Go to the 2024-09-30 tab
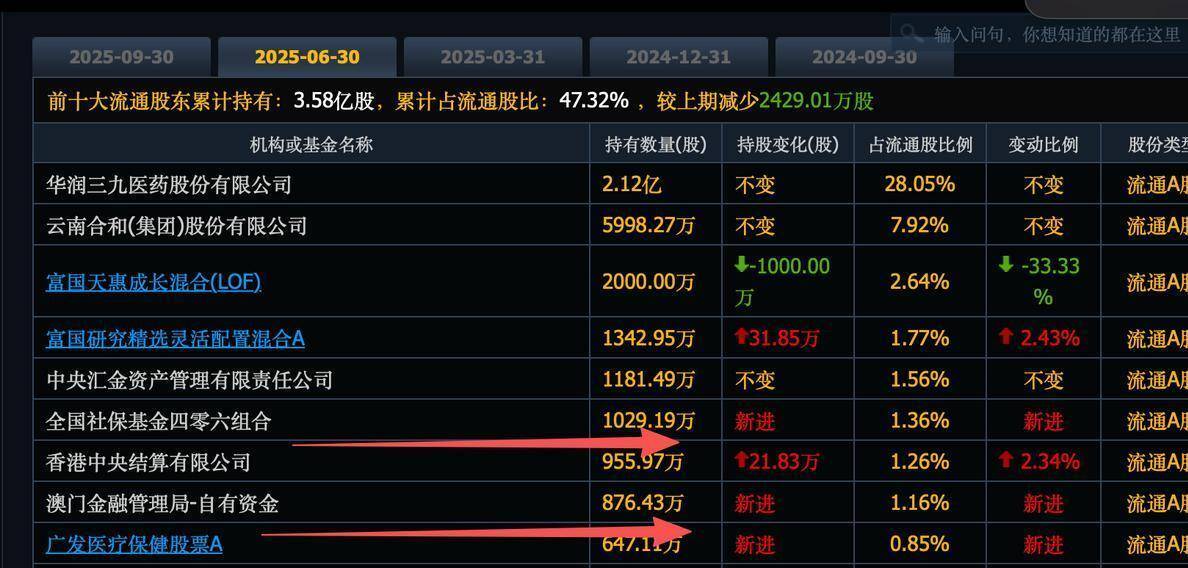The width and height of the screenshot is (1188, 568). pyautogui.click(x=864, y=57)
